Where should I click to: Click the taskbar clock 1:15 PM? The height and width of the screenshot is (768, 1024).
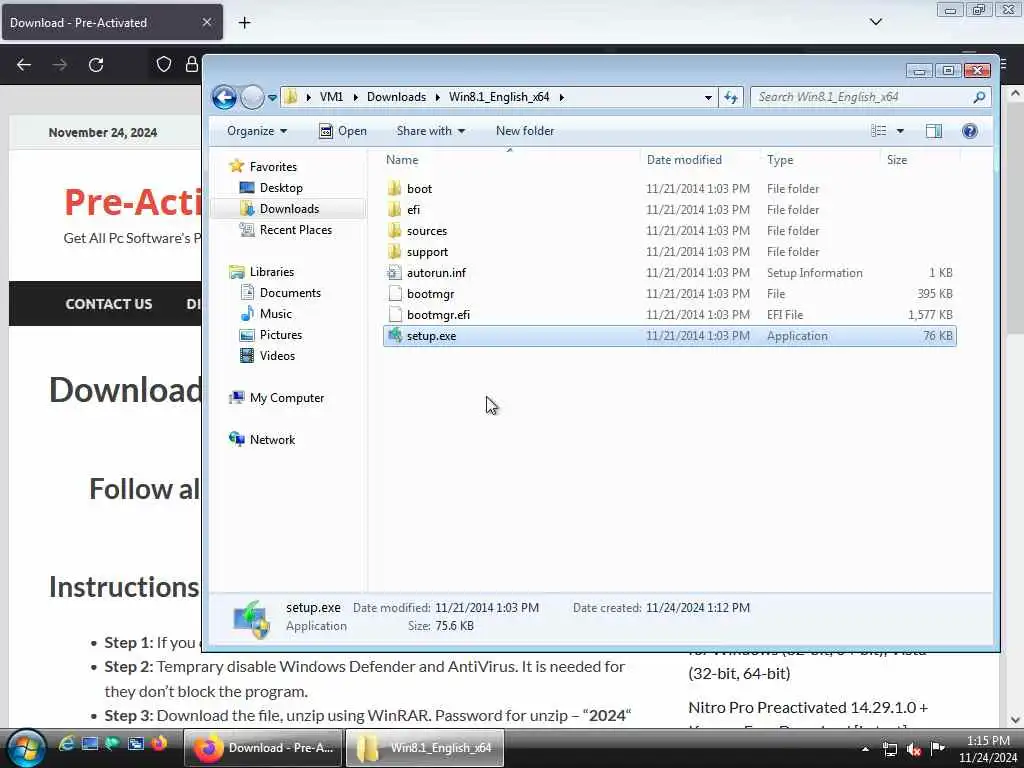[988, 741]
